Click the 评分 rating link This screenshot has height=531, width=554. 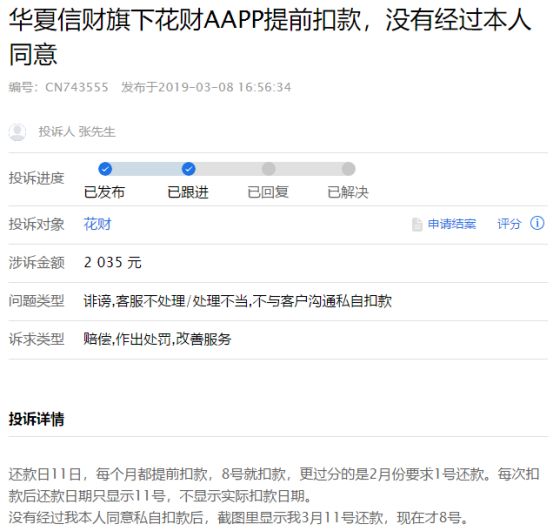coord(509,224)
